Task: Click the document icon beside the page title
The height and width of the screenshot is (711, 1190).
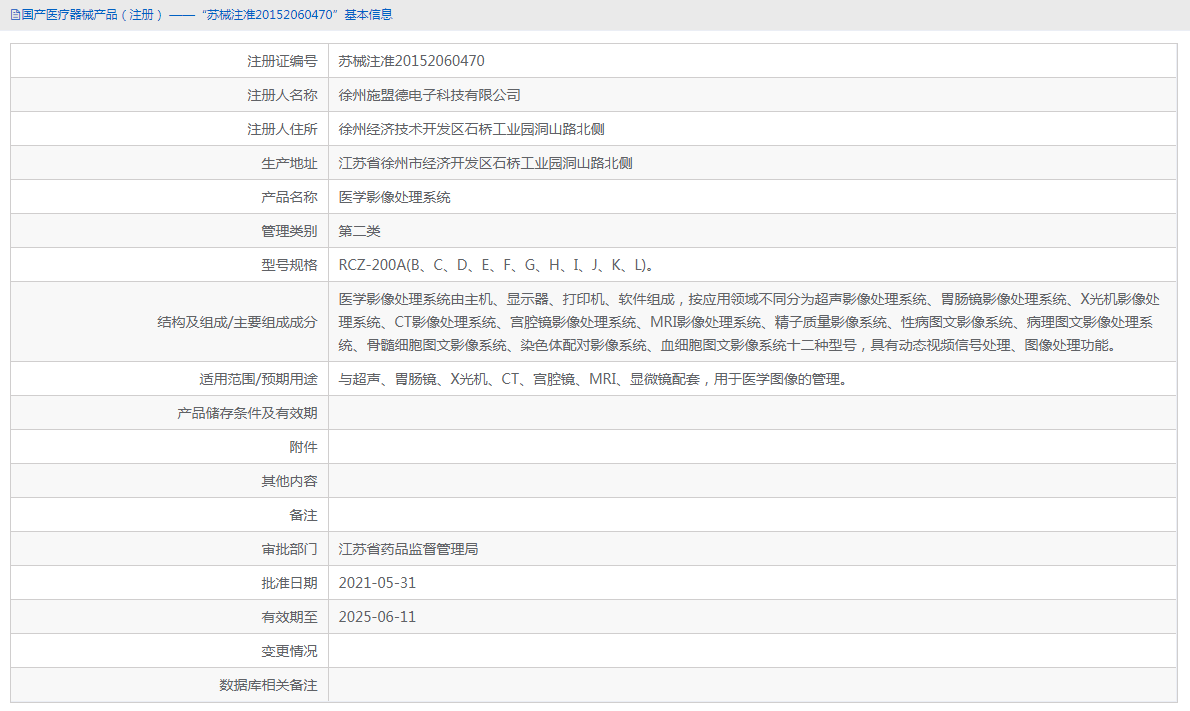Action: tap(15, 15)
